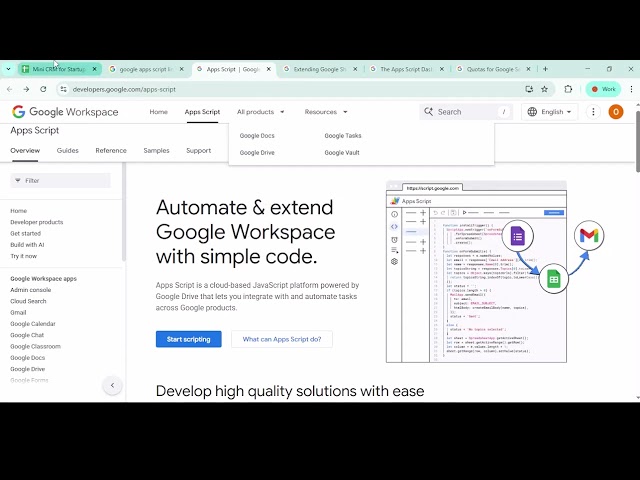Open Cloud Search sidebar link
Screen dimensions: 640x480
[x=28, y=301]
